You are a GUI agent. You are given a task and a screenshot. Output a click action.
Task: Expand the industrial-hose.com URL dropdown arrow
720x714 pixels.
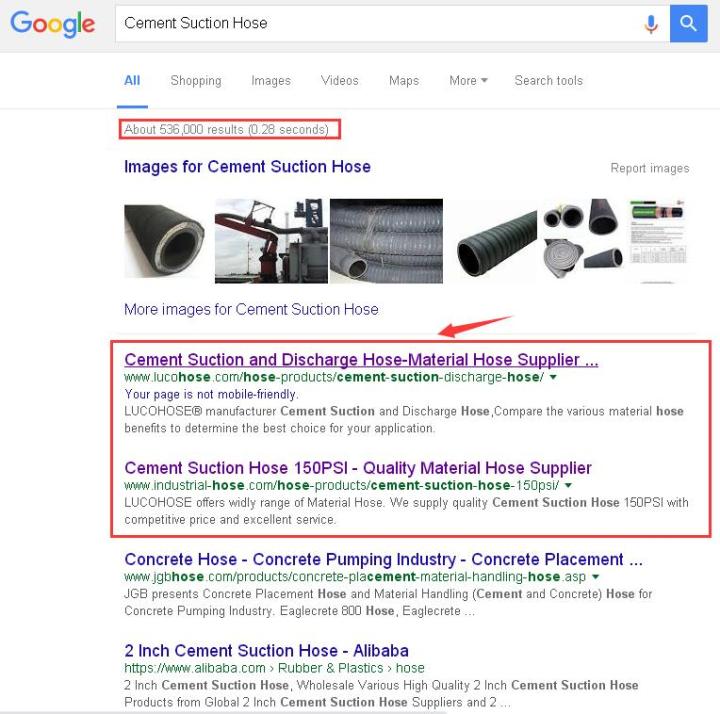(x=568, y=485)
